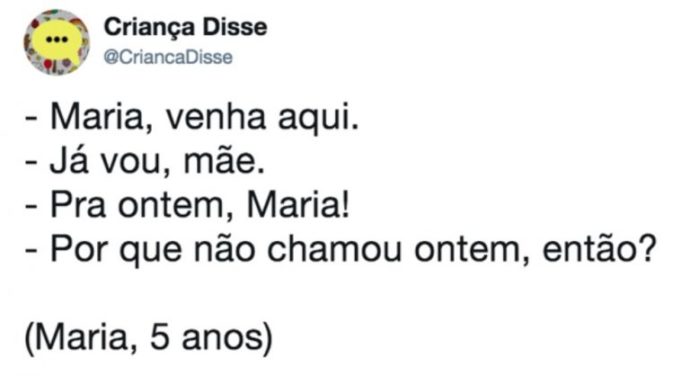Click the line "Maria, venha aqui."
This screenshot has width=690, height=376.
(x=192, y=118)
